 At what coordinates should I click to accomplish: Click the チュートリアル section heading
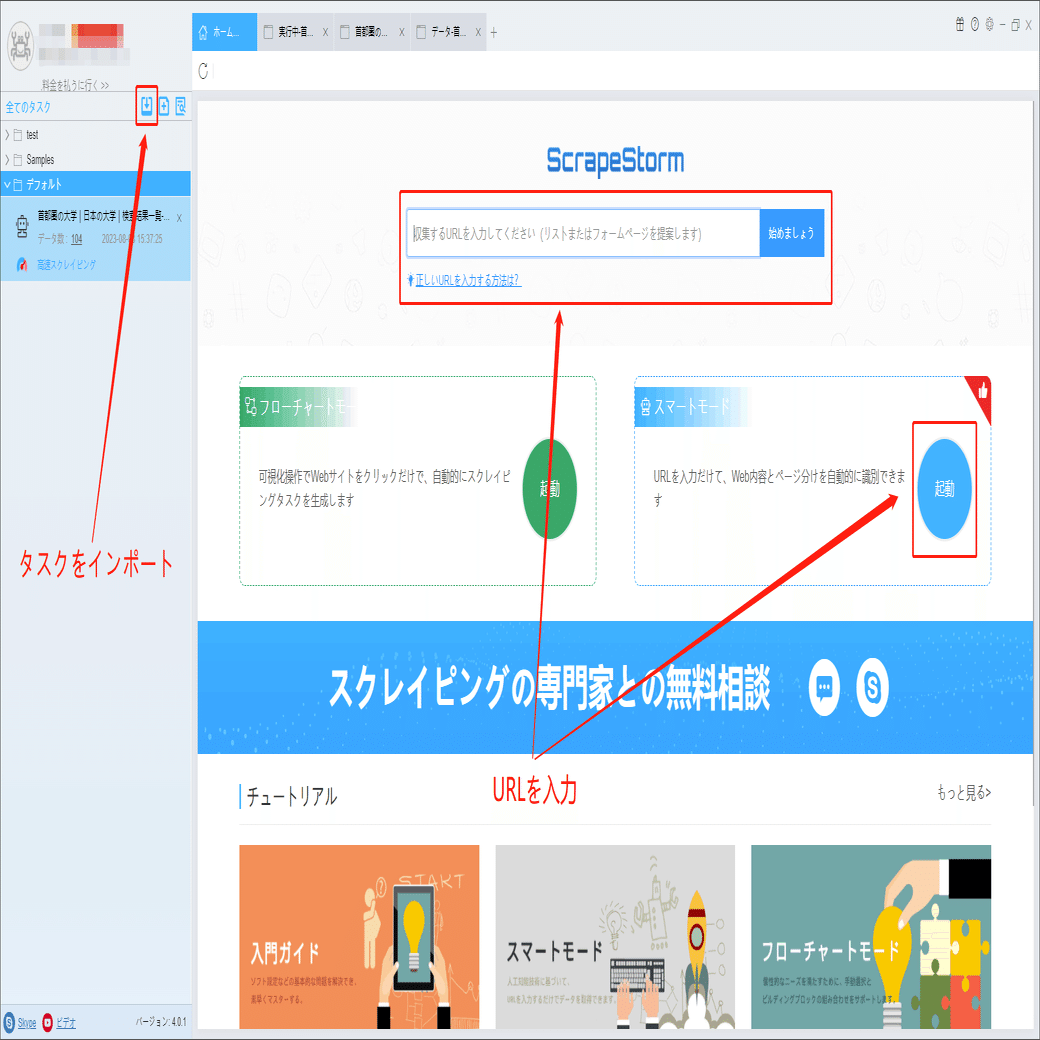(x=291, y=796)
